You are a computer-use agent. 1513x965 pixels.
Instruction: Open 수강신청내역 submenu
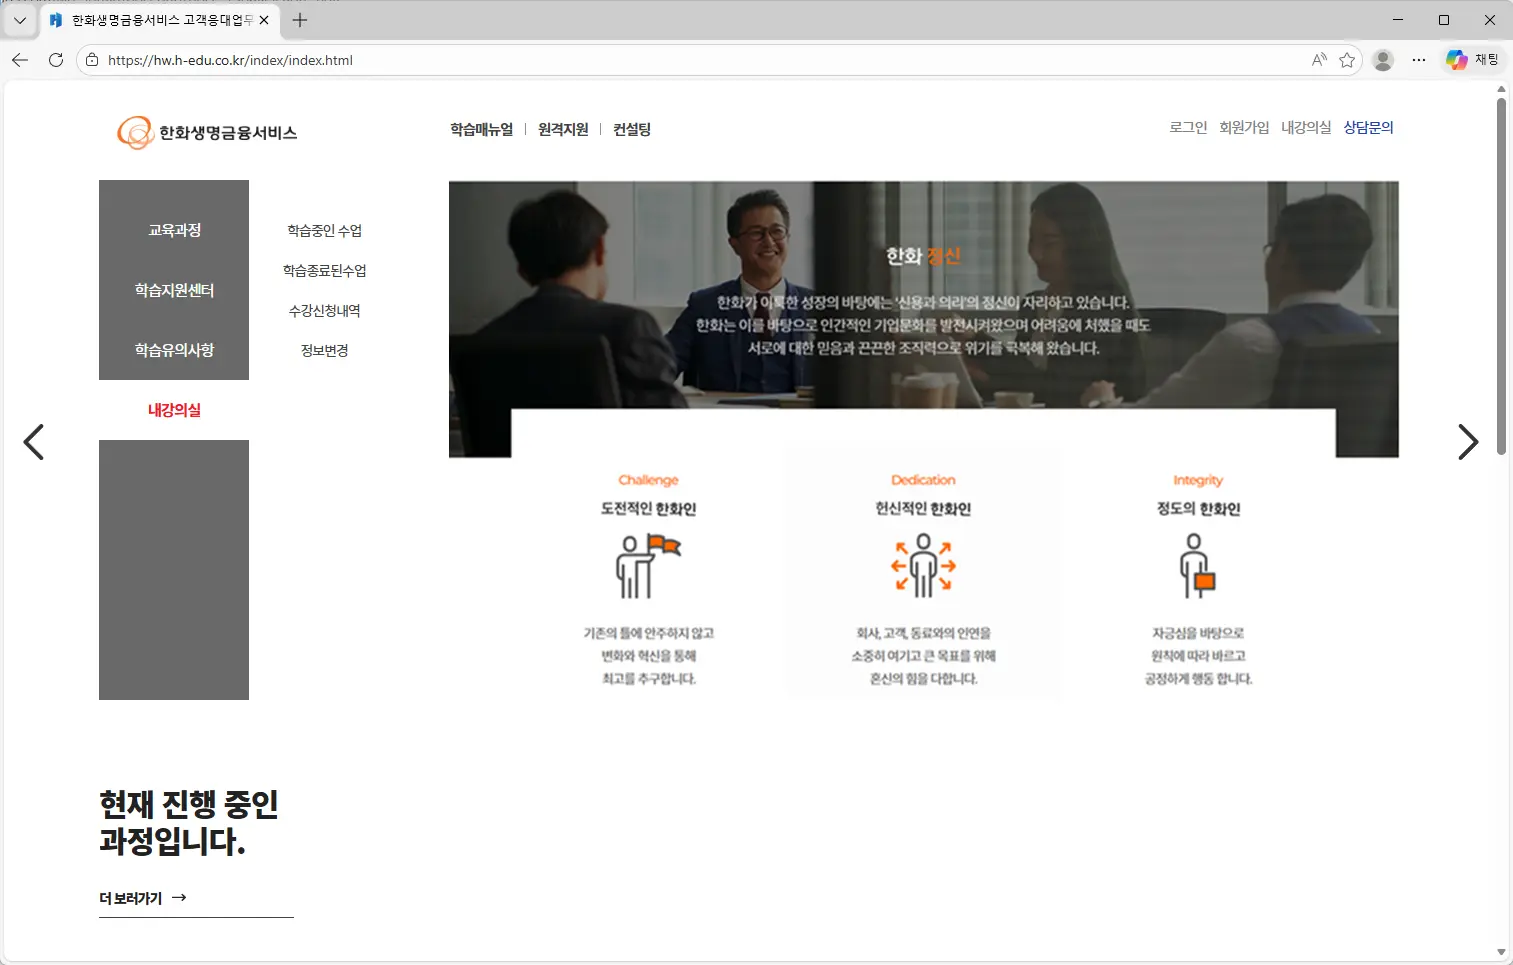324,311
